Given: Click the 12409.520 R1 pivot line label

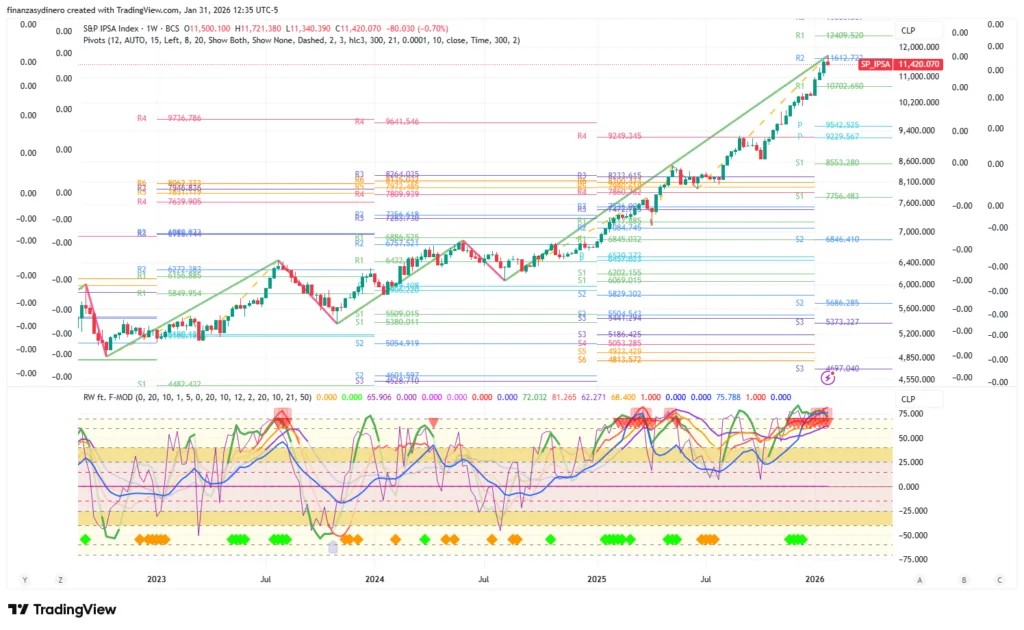Looking at the screenshot, I should pyautogui.click(x=843, y=35).
